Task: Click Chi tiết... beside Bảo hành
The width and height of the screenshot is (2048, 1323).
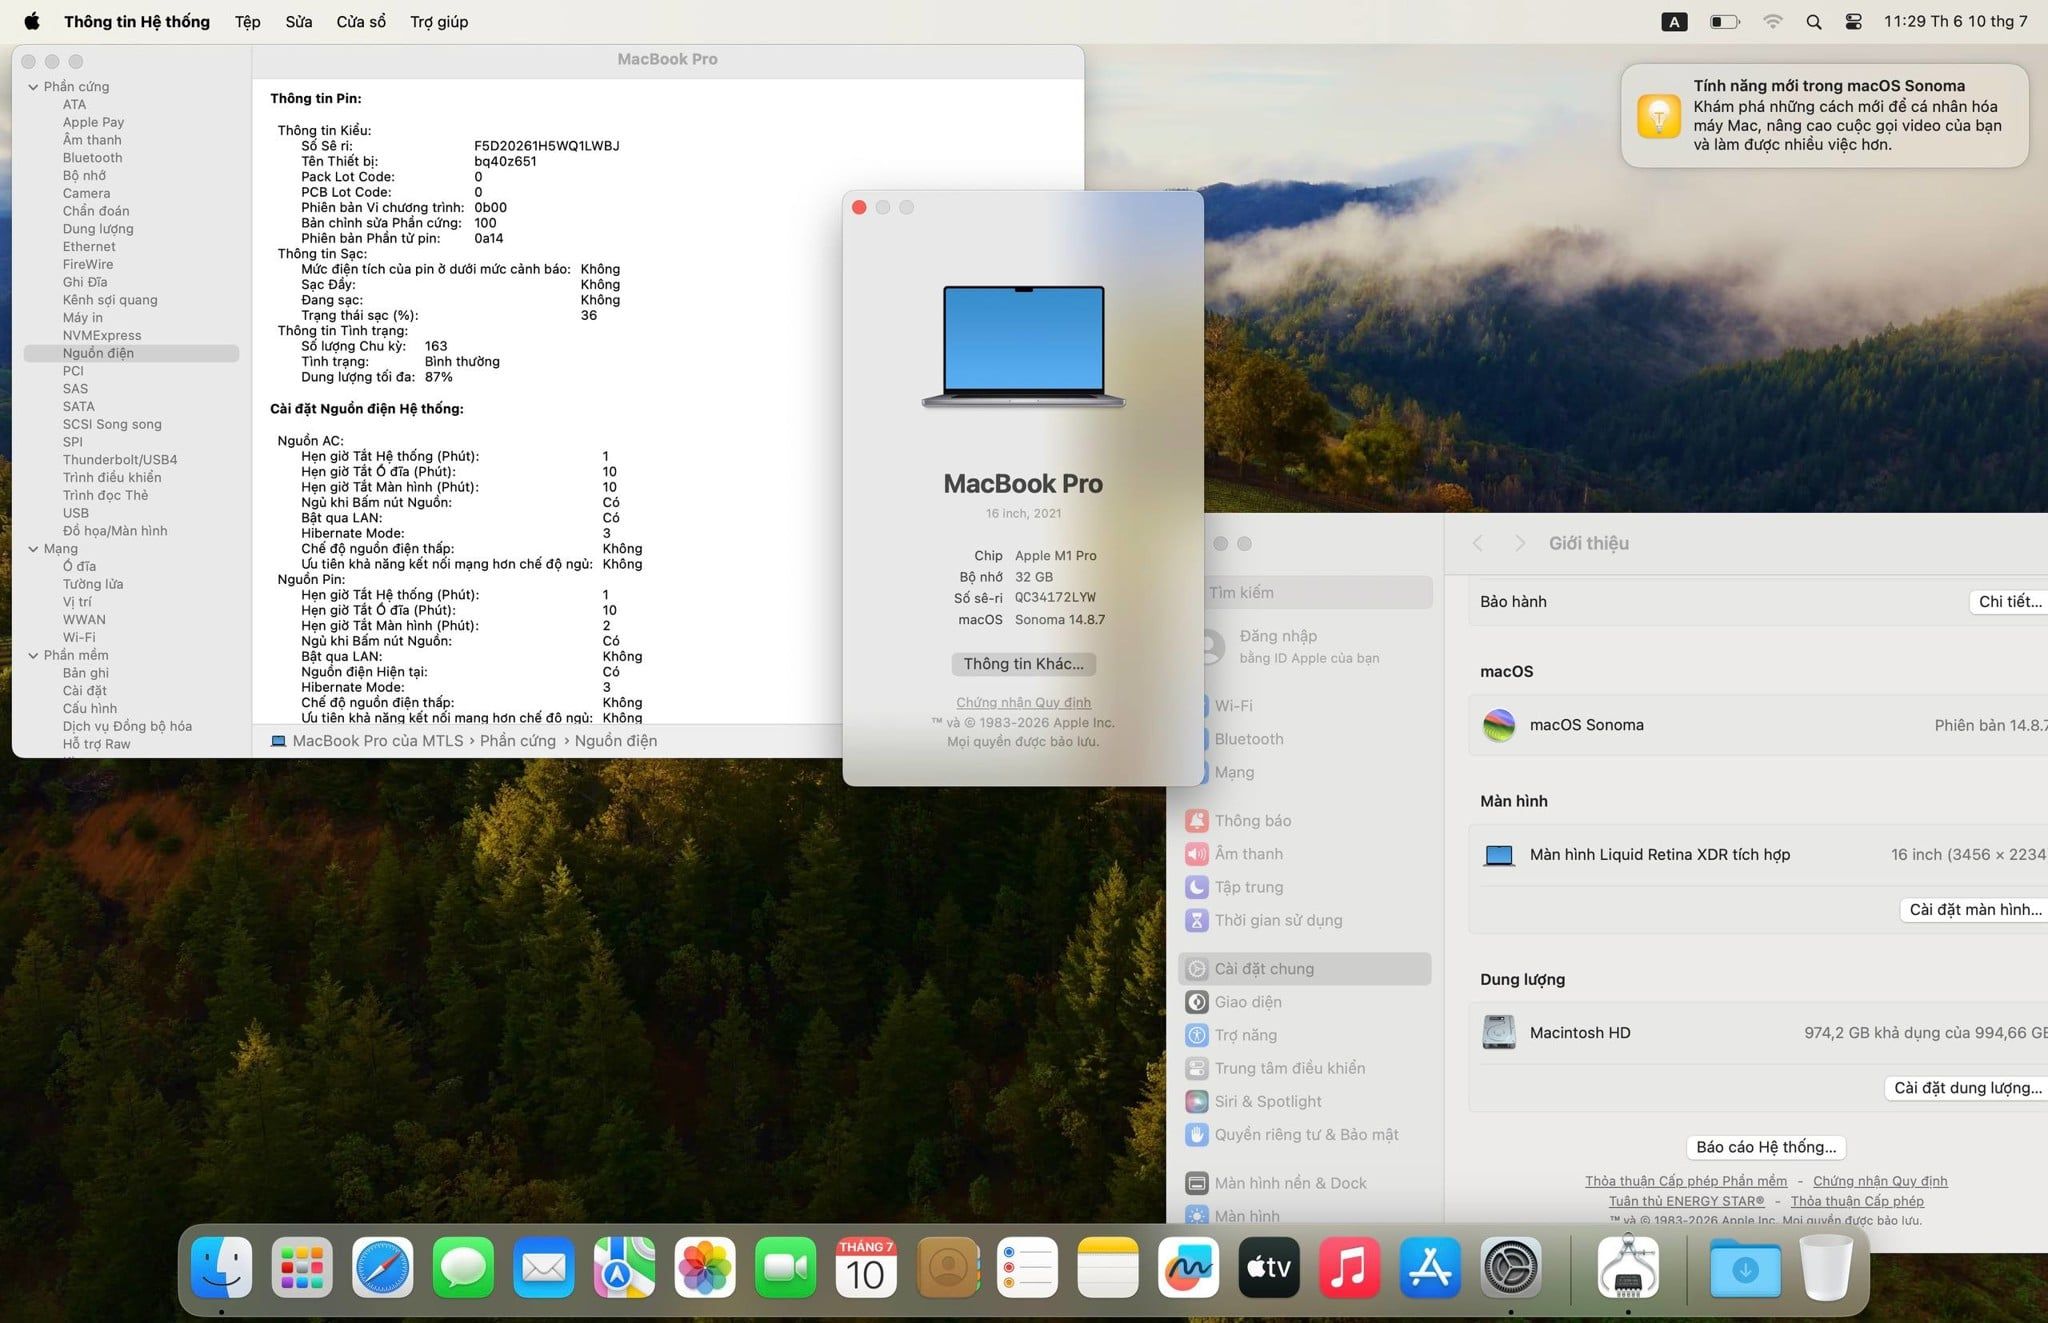Action: click(x=2008, y=601)
